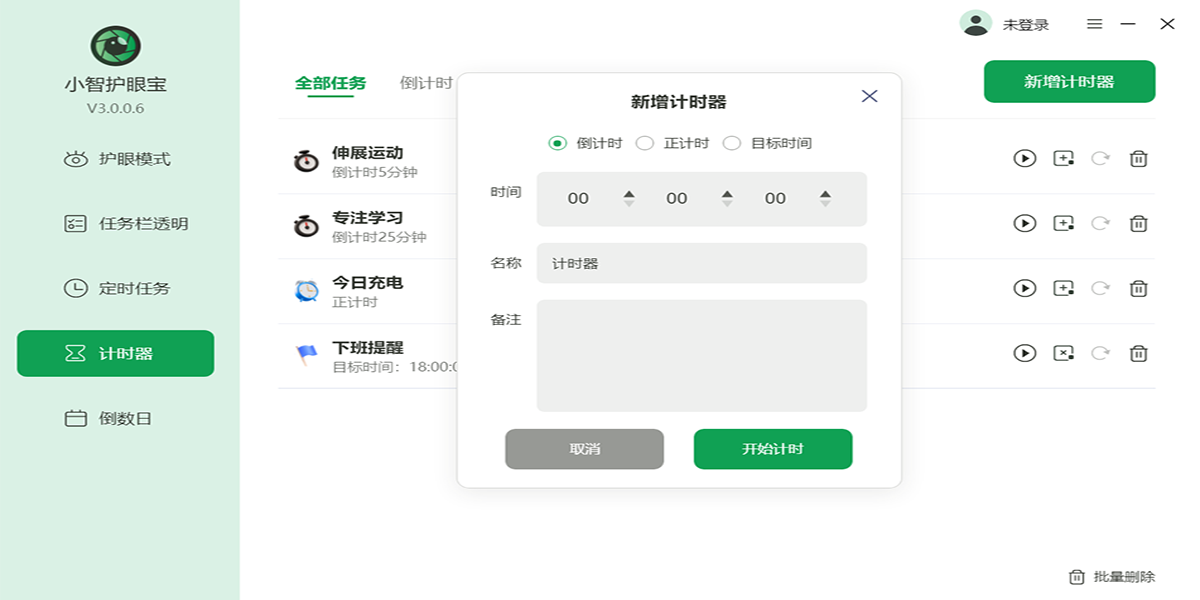Viewport: 1200px width, 600px height.
Task: Click 批量删除 at the bottom right
Action: pos(1112,577)
